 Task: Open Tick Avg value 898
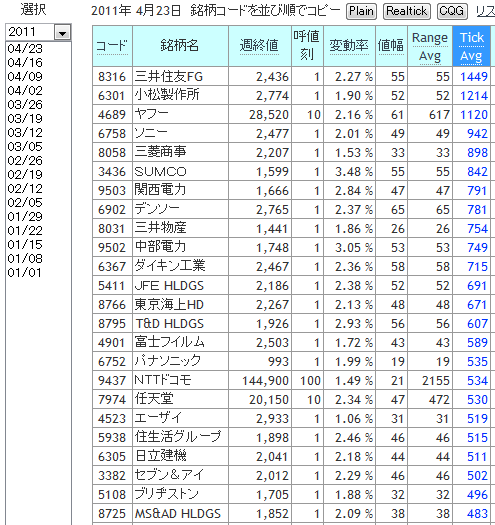click(477, 153)
